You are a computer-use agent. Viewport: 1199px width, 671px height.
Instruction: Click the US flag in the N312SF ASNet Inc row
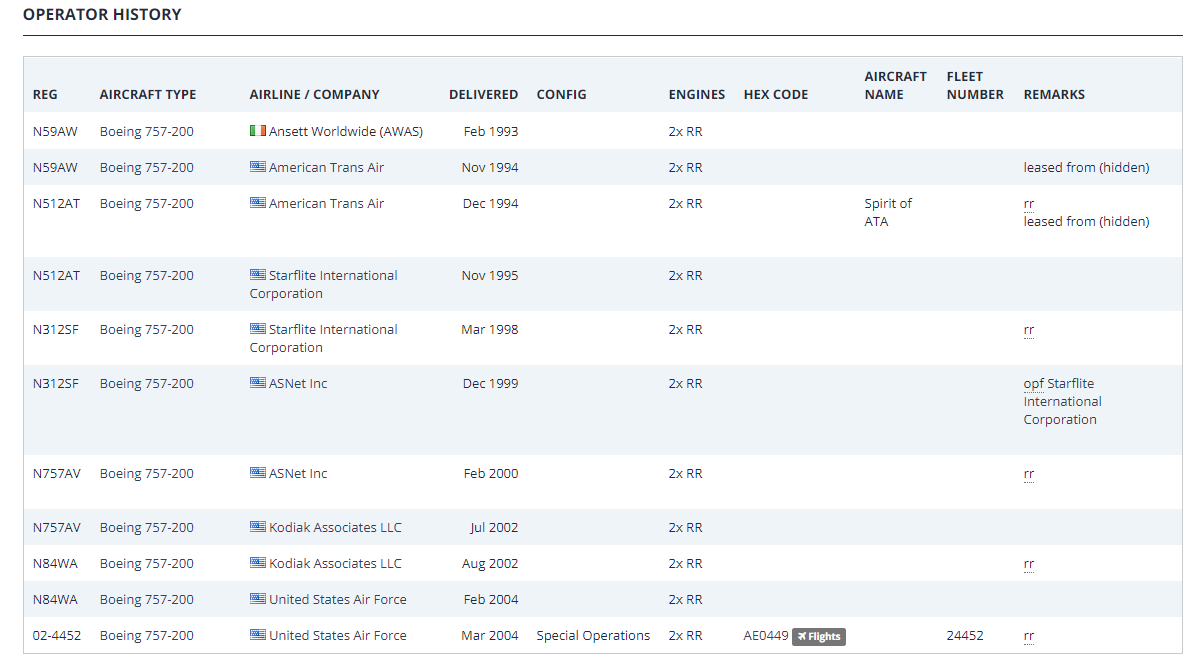point(258,383)
